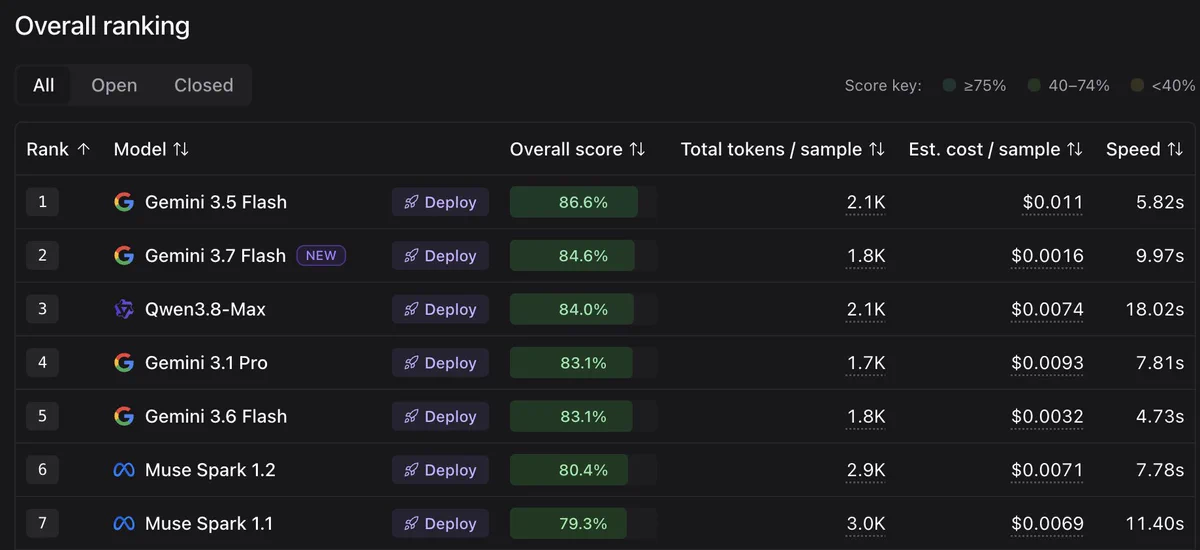Sort by Rank using the arrow icon
Screen dimensions: 1200x550
[83, 149]
